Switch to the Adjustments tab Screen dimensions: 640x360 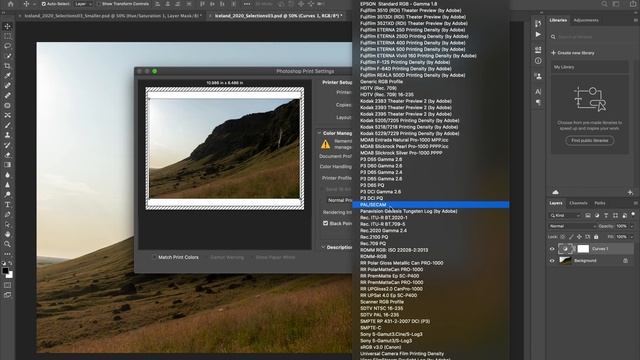pos(586,20)
